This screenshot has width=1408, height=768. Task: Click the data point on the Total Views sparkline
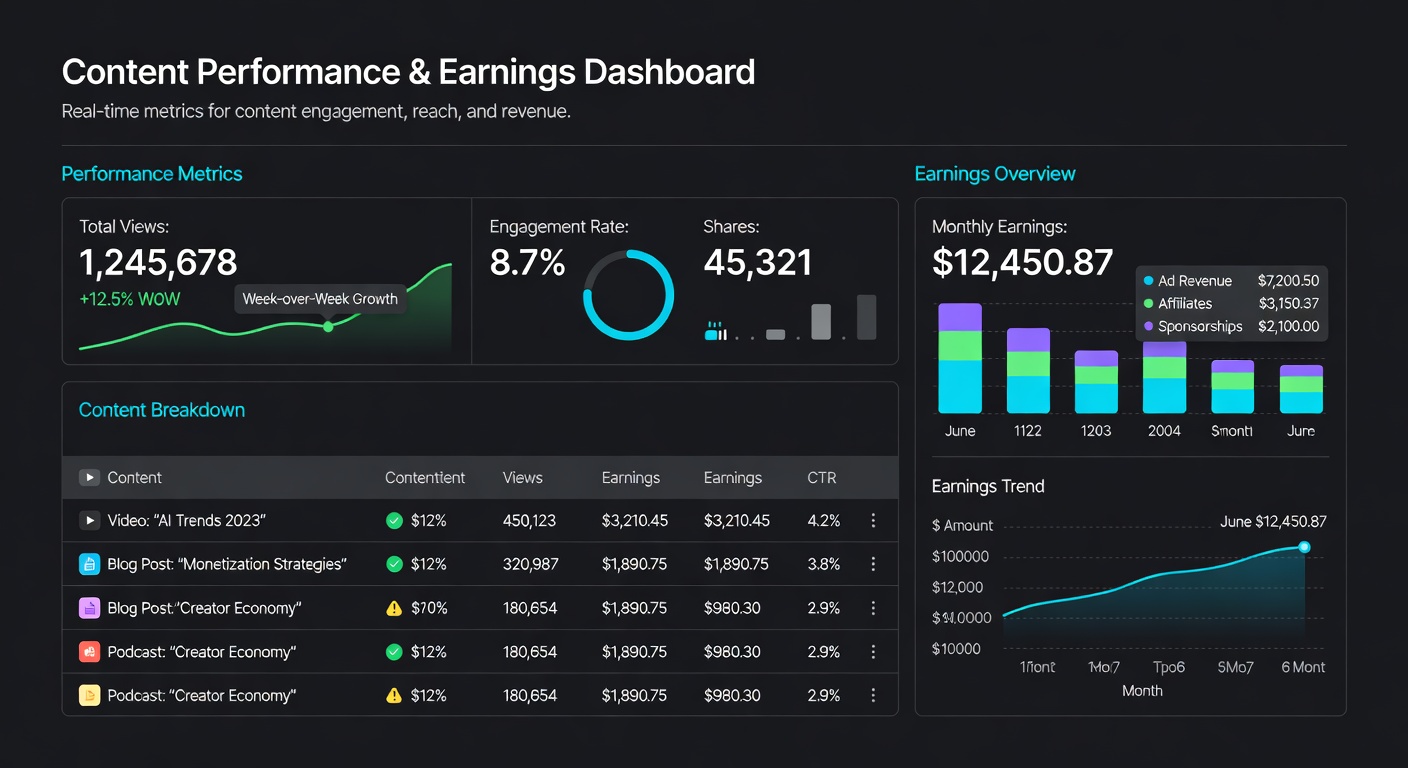(328, 327)
